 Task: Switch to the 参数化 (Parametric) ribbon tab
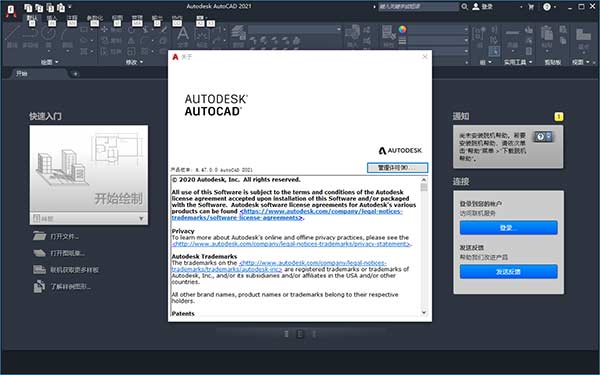pyautogui.click(x=95, y=18)
